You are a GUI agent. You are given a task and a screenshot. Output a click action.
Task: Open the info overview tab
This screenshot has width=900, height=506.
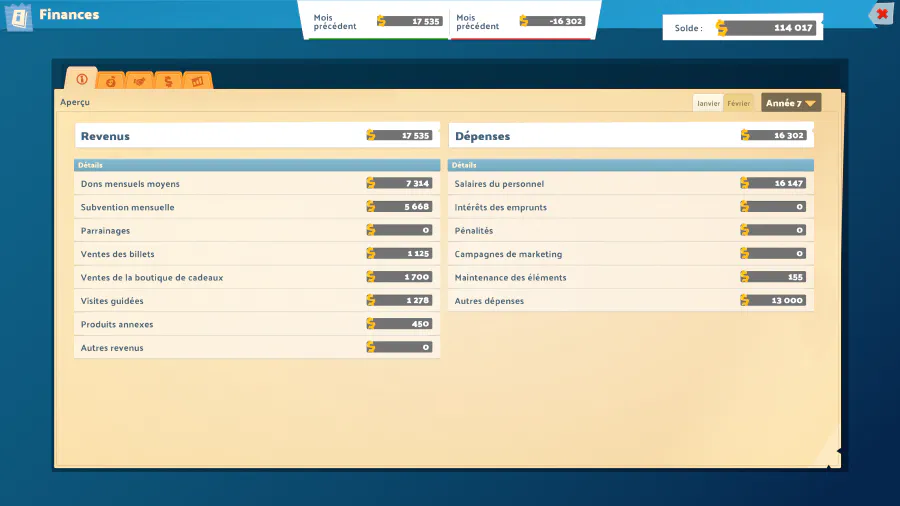tap(81, 80)
